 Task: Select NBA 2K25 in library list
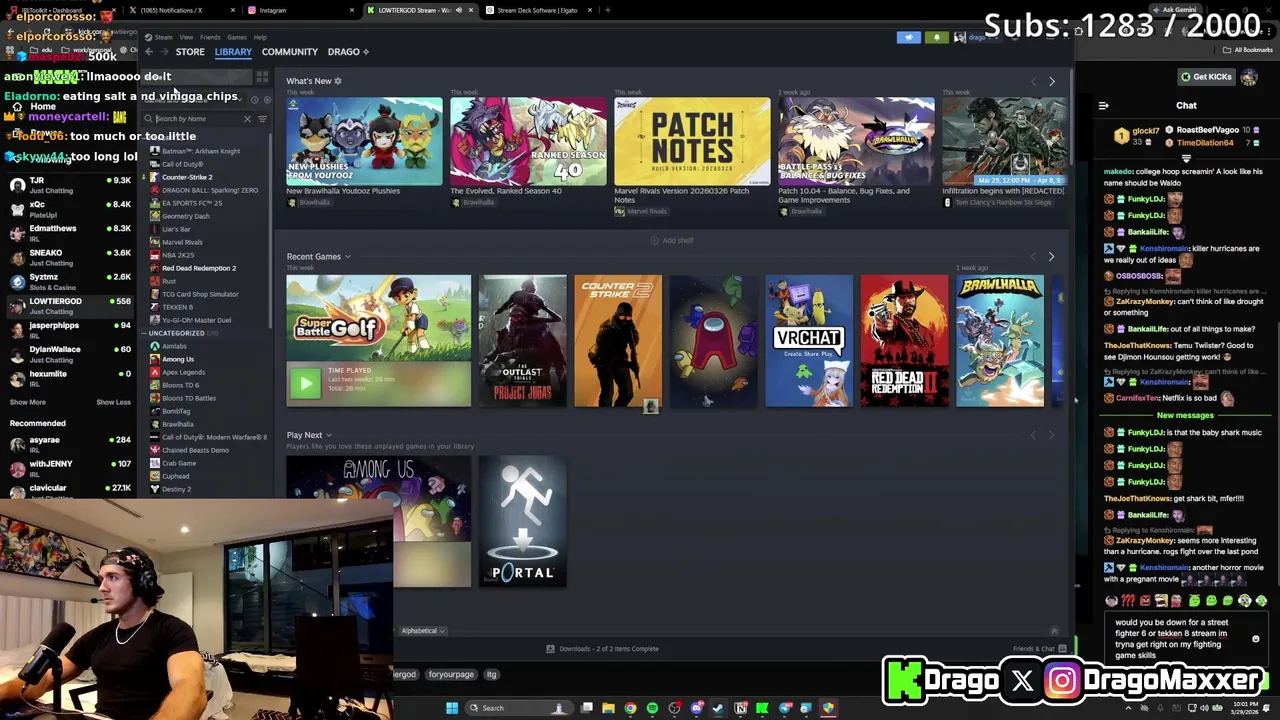[x=178, y=255]
